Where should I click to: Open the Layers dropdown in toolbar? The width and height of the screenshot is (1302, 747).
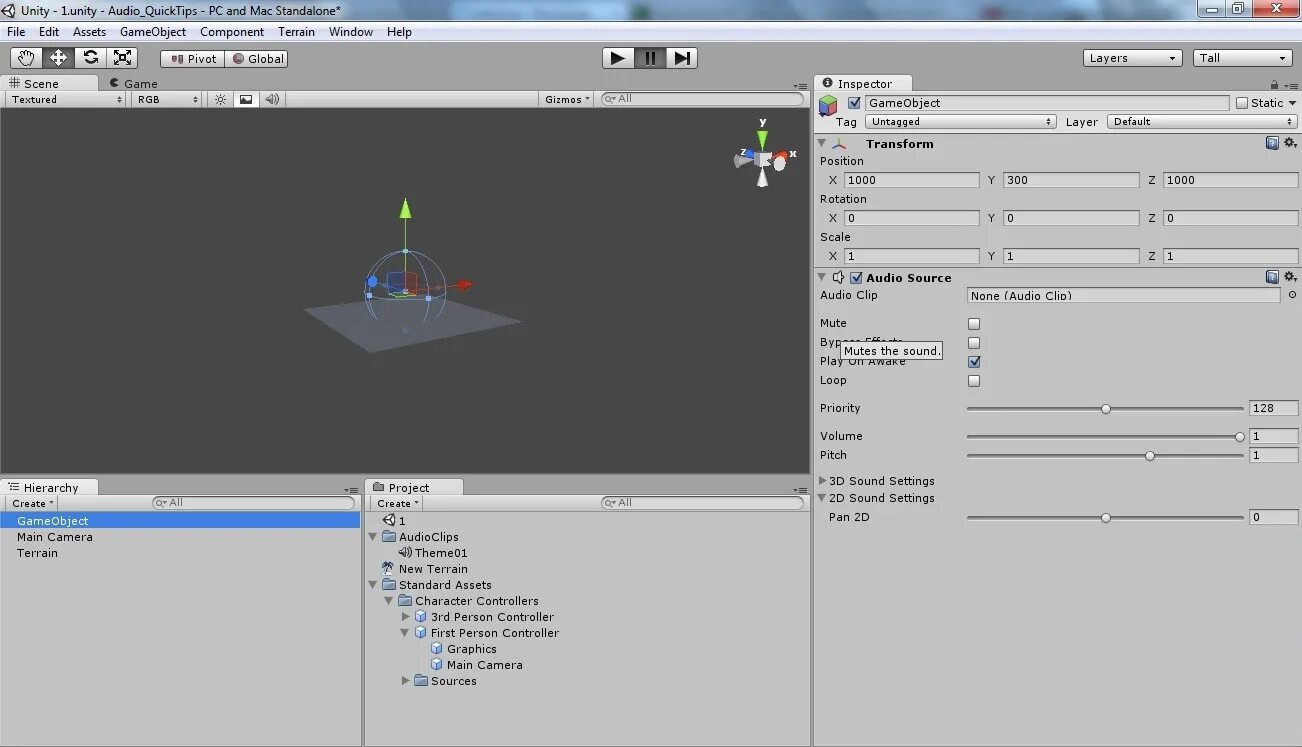coord(1132,58)
